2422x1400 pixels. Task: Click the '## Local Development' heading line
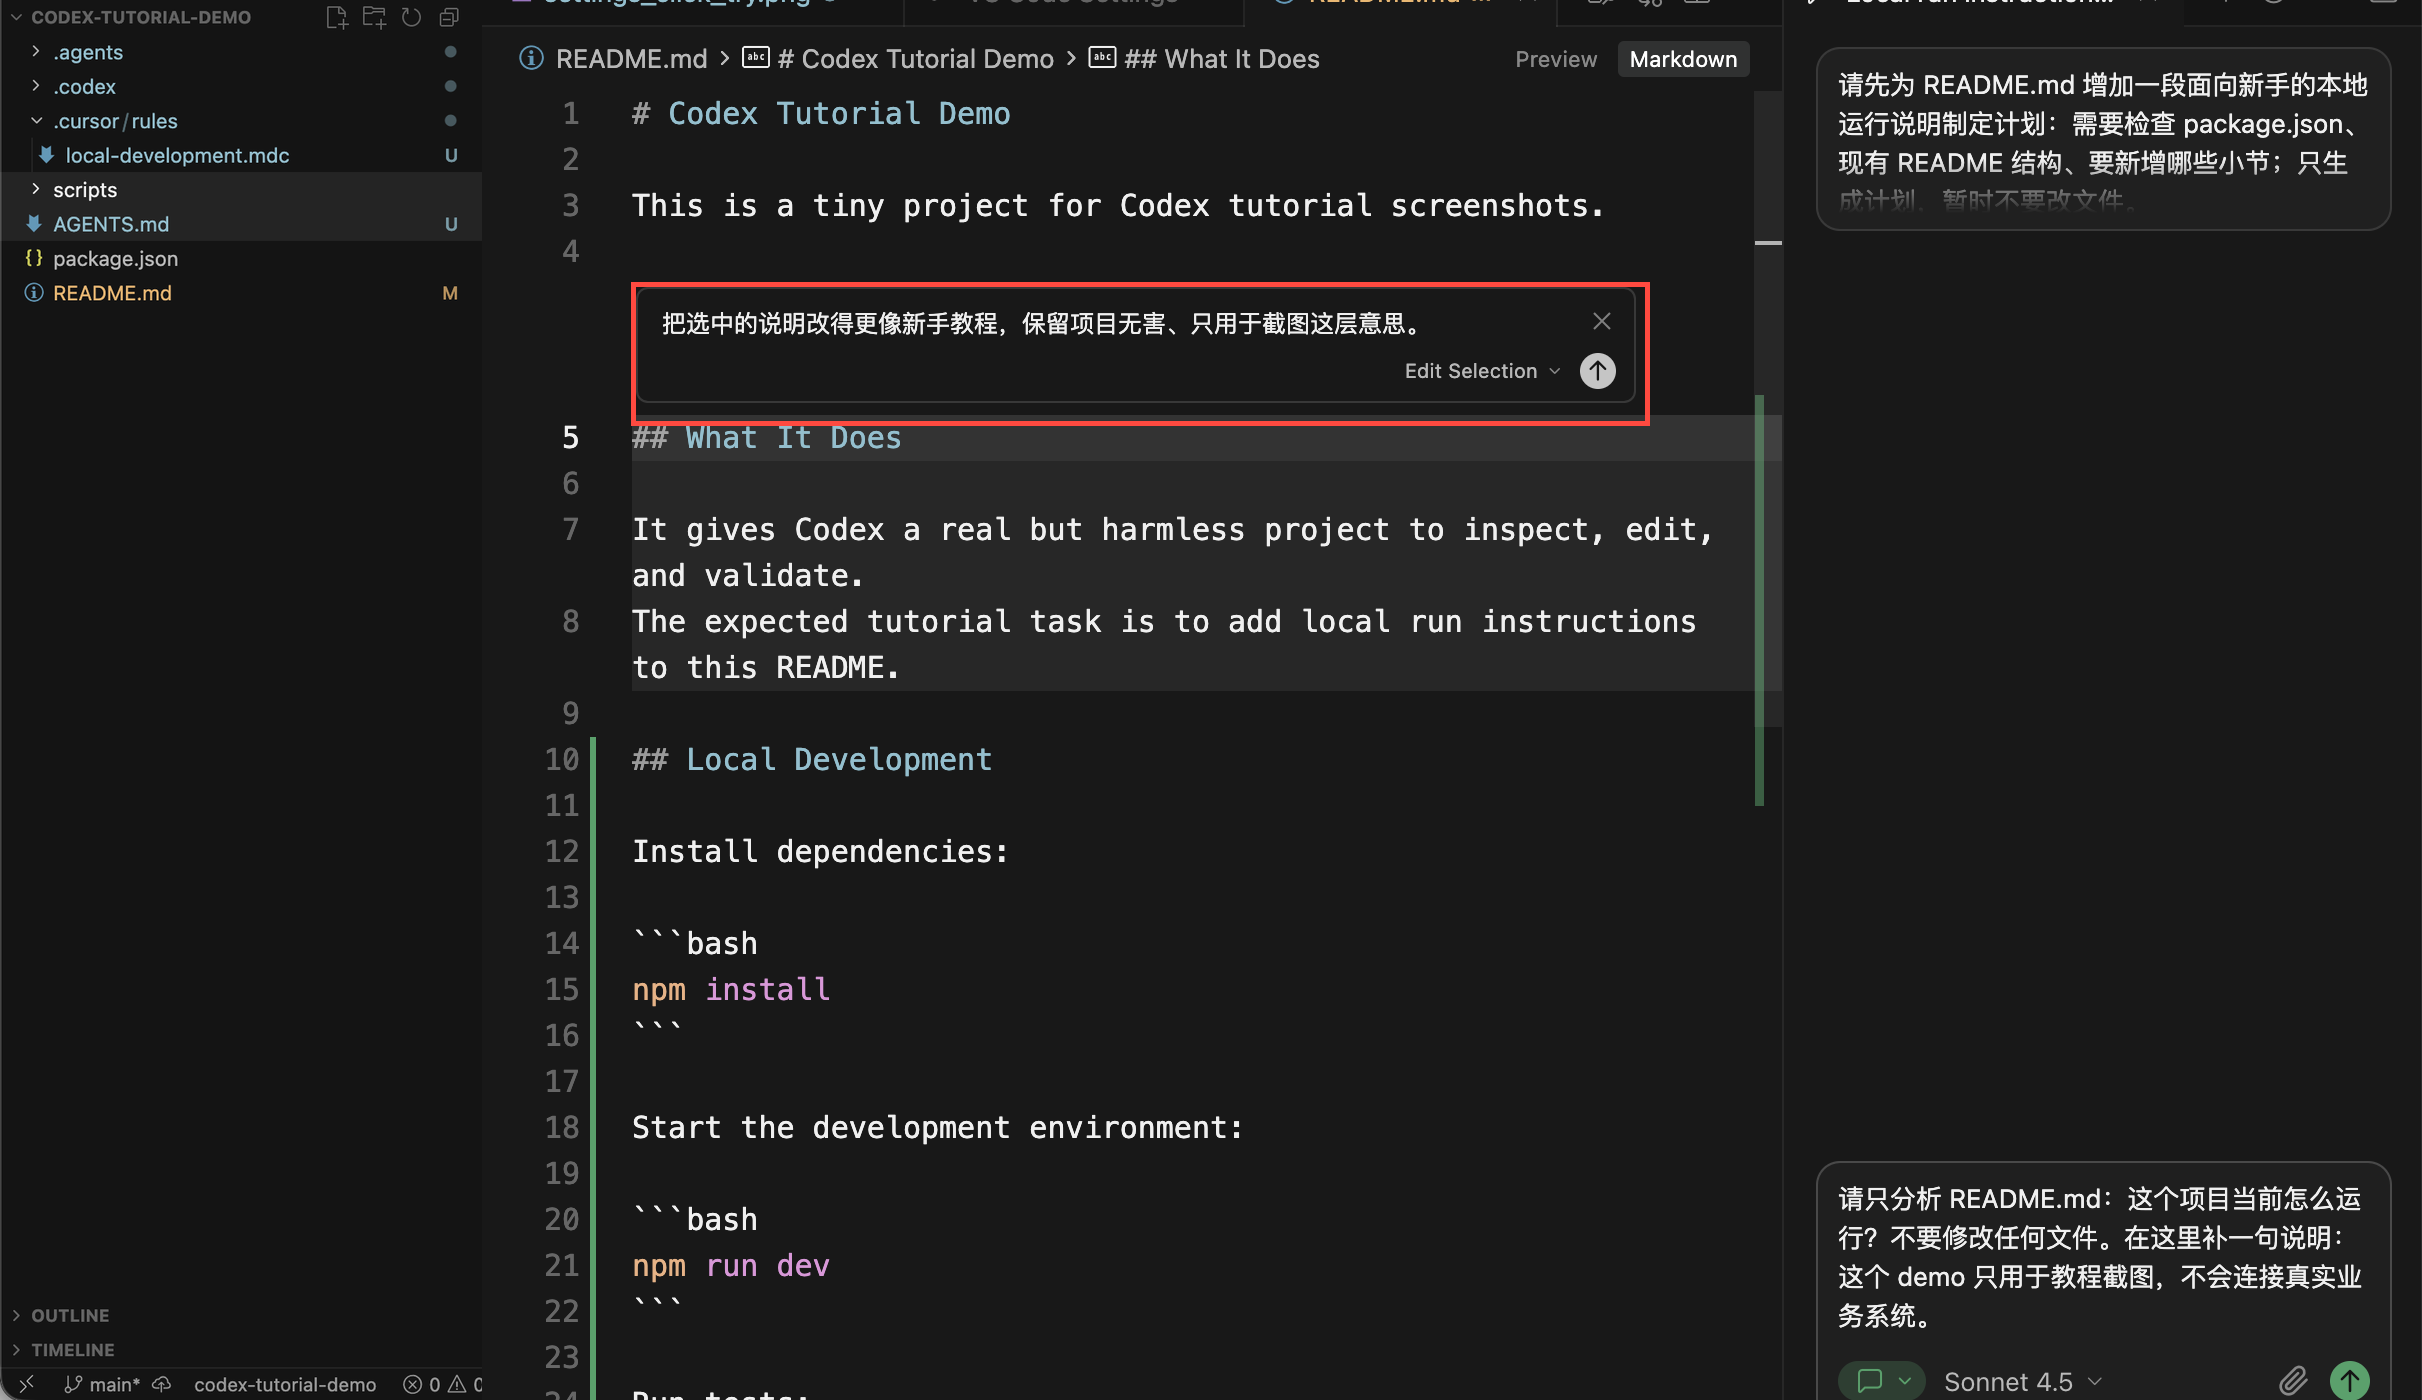[812, 760]
